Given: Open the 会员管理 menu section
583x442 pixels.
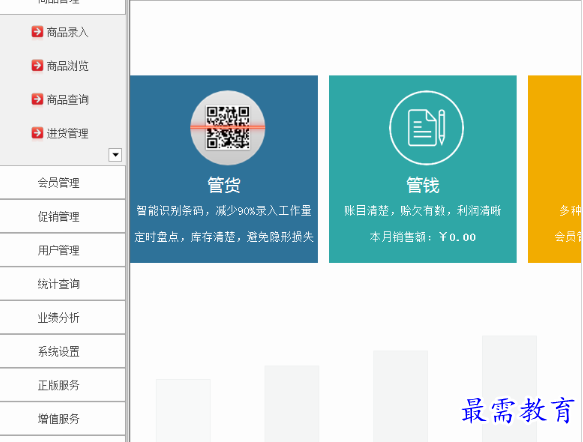Looking at the screenshot, I should 62,183.
